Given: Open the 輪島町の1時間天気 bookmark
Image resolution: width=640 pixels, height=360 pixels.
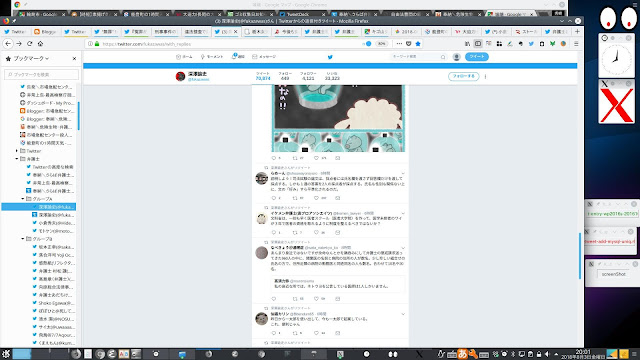Looking at the screenshot, I should click(49, 143).
